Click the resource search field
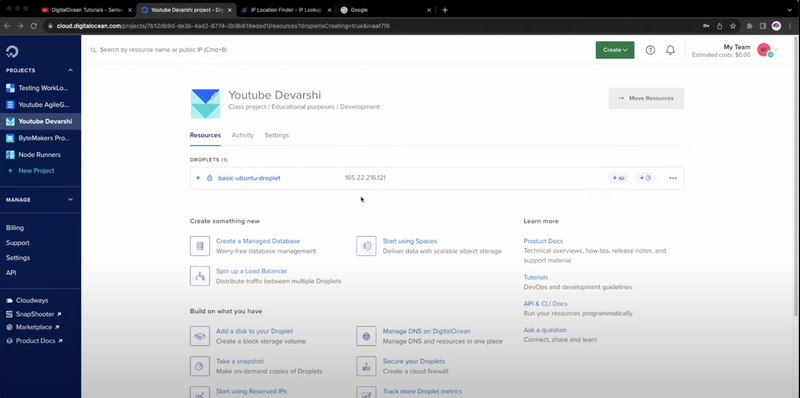 pyautogui.click(x=337, y=50)
